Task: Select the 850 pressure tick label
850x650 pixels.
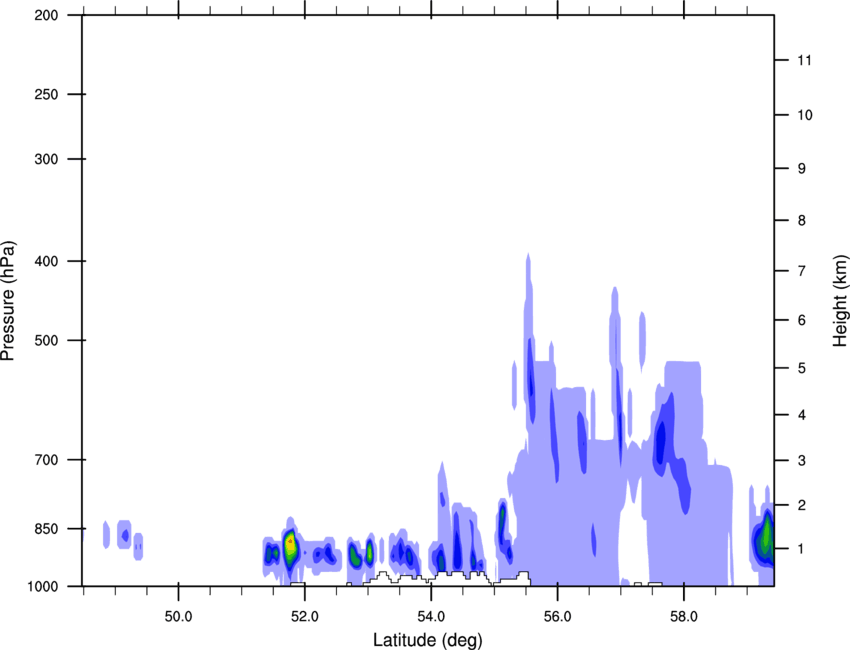Action: 46,528
